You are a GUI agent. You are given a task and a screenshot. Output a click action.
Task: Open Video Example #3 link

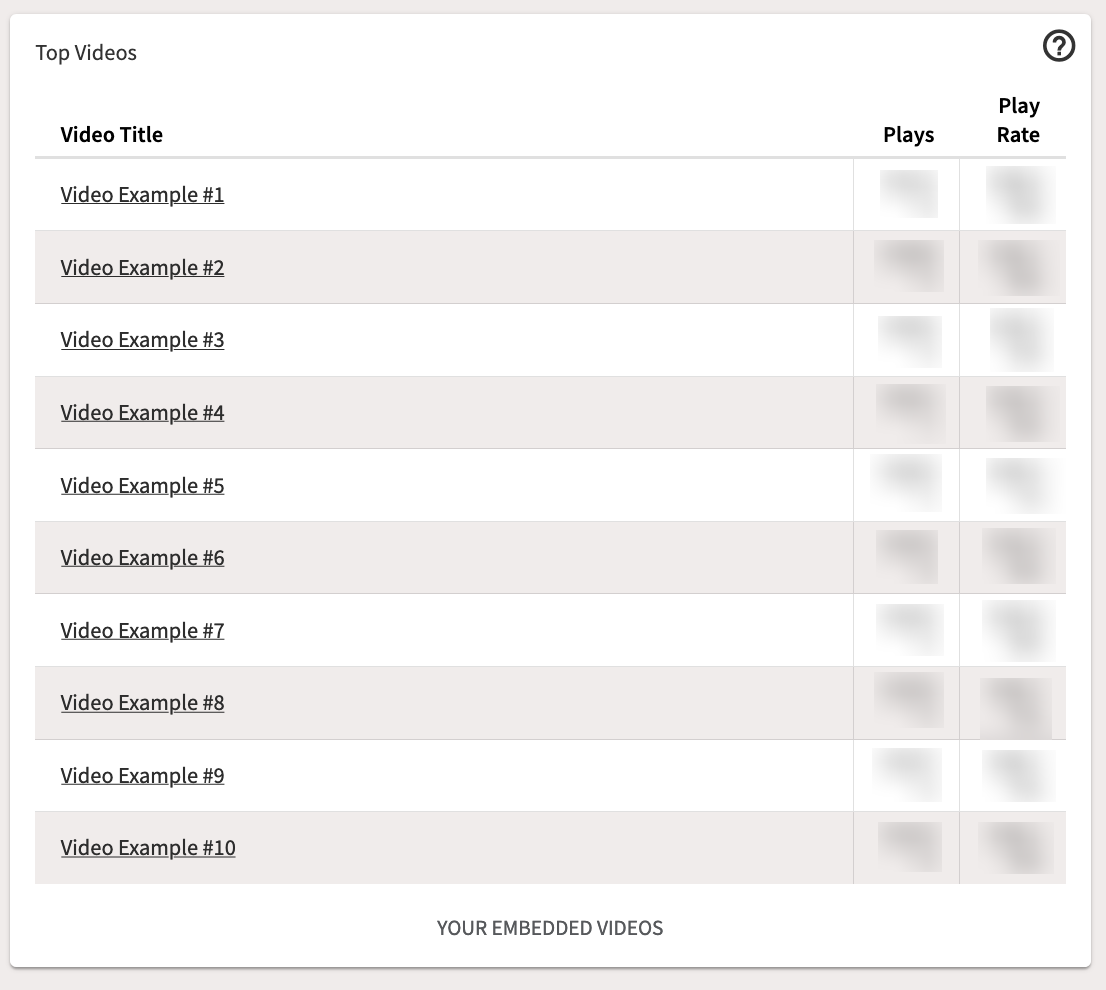coord(142,340)
